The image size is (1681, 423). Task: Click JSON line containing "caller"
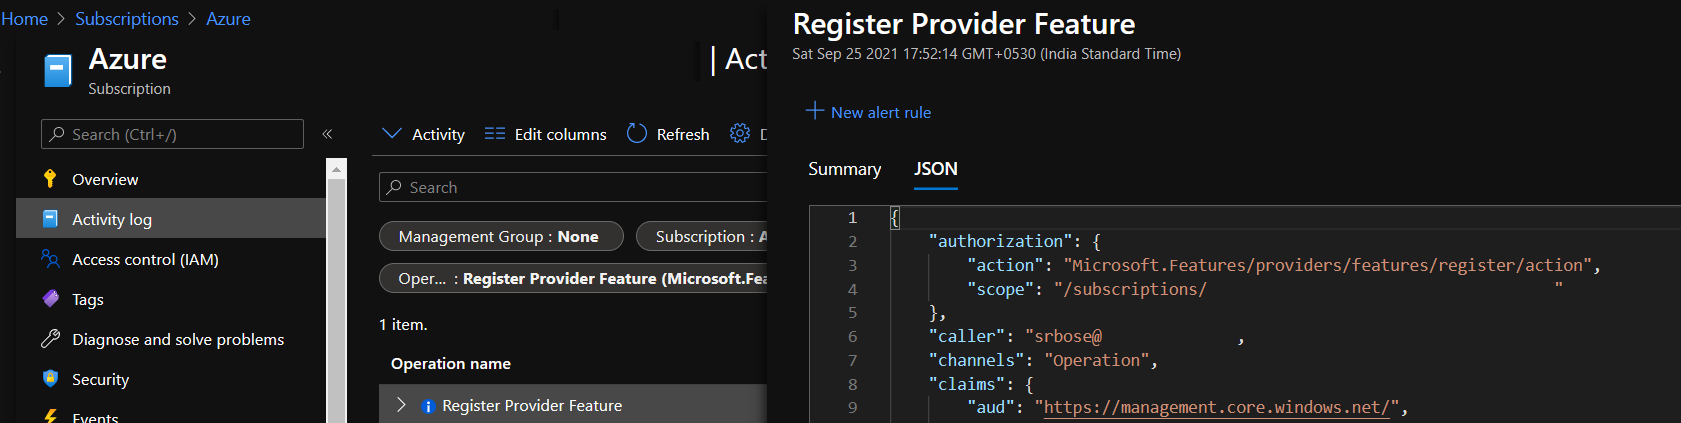pos(1086,337)
